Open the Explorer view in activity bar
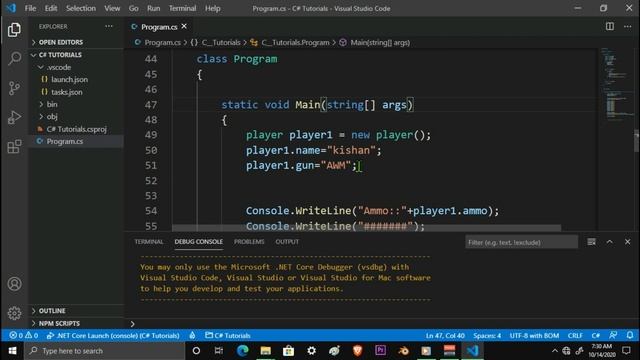The height and width of the screenshot is (360, 640). pos(14,30)
